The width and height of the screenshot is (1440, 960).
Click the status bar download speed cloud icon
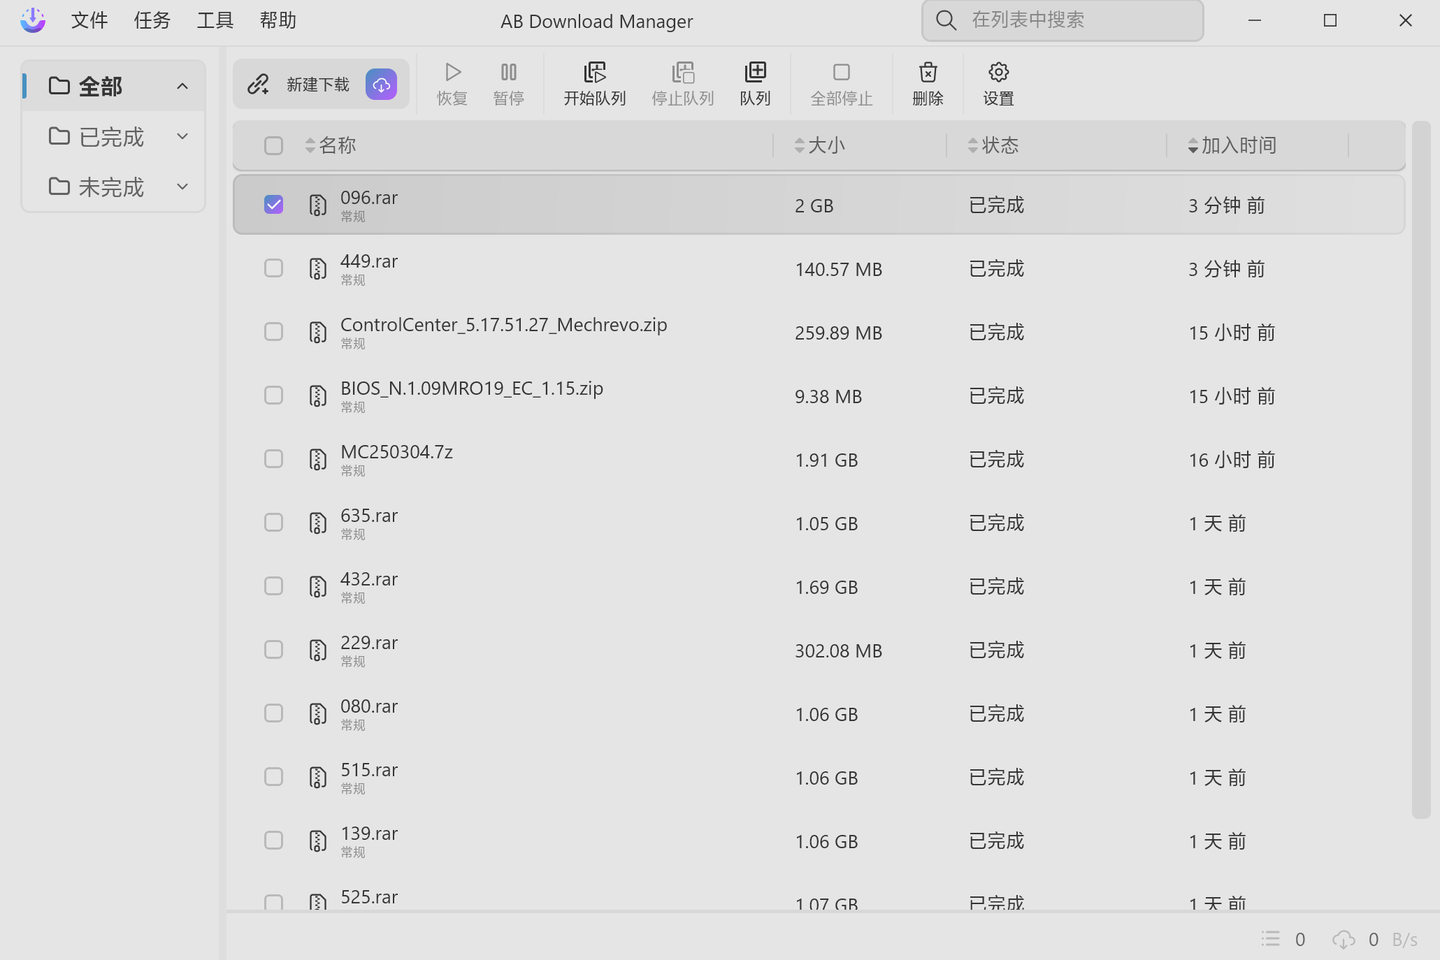1344,939
